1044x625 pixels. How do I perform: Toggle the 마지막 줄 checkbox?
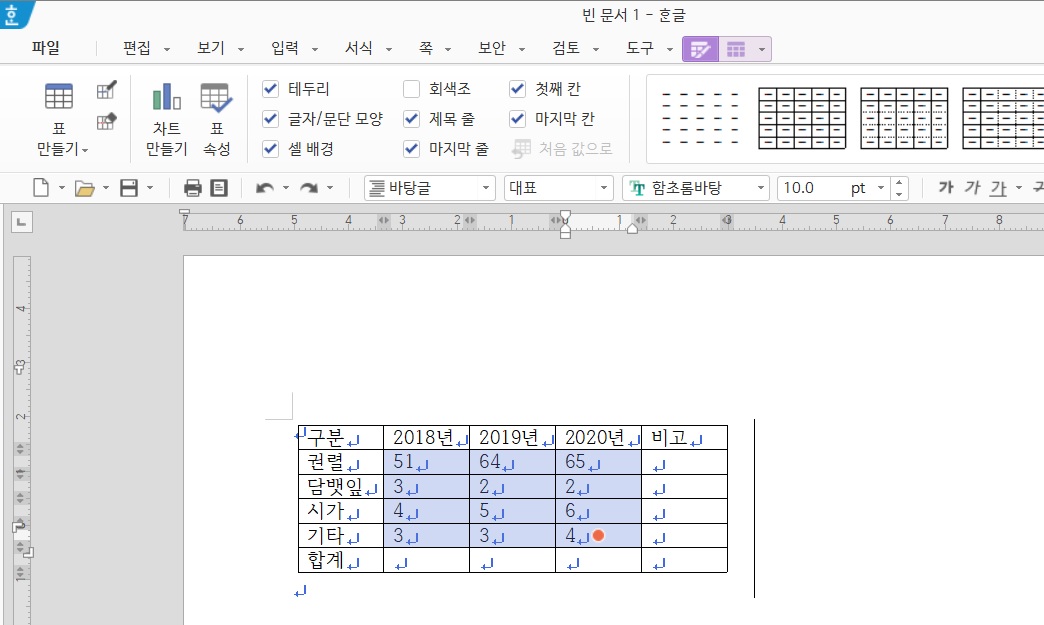click(412, 149)
